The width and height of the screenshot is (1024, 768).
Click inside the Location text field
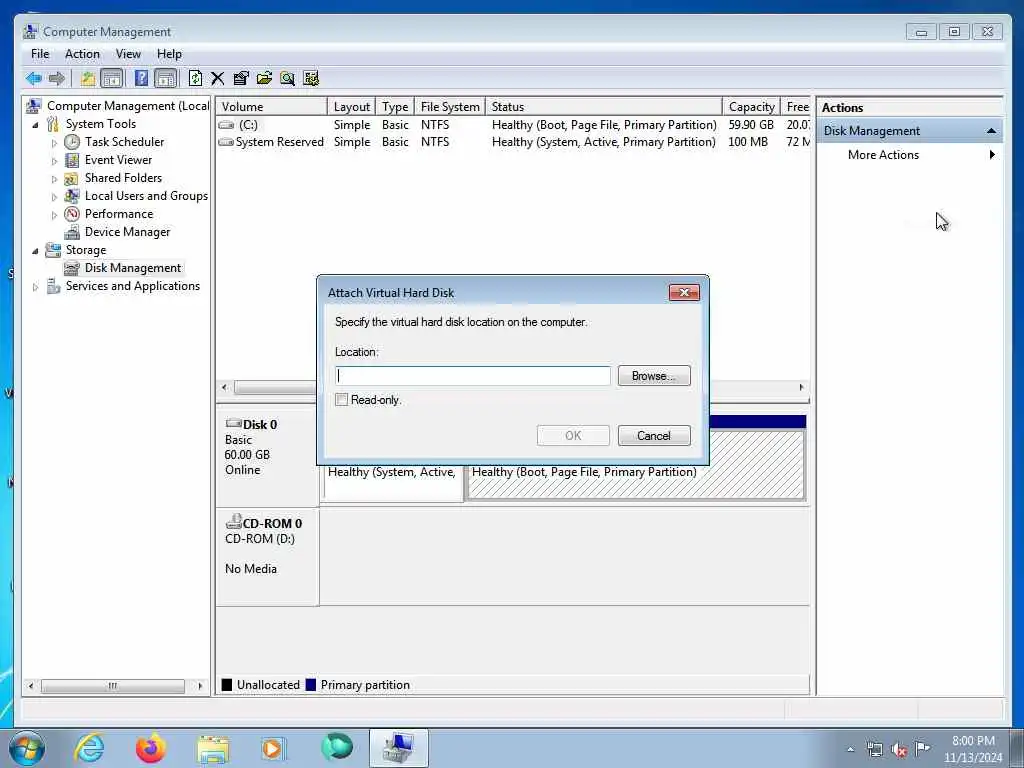coord(473,376)
